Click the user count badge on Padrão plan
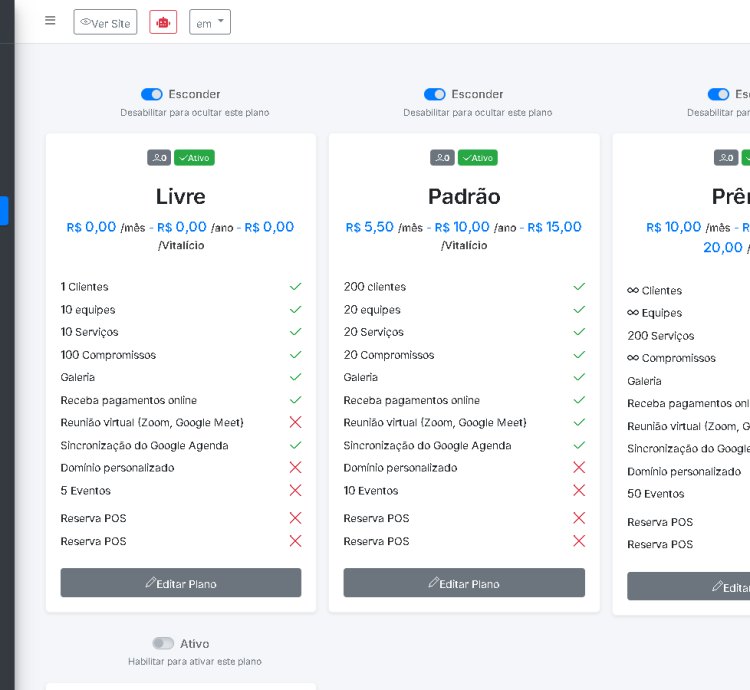This screenshot has height=690, width=750. point(442,158)
